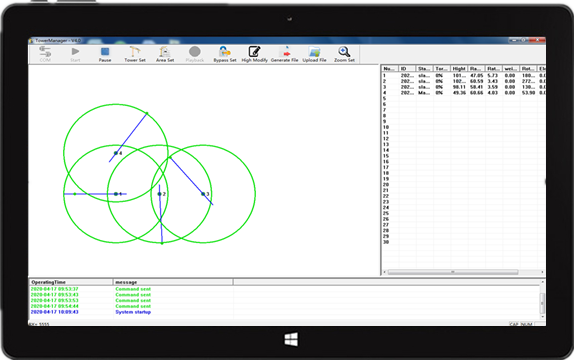Click the Hight column header
The height and width of the screenshot is (360, 574).
coord(459,68)
